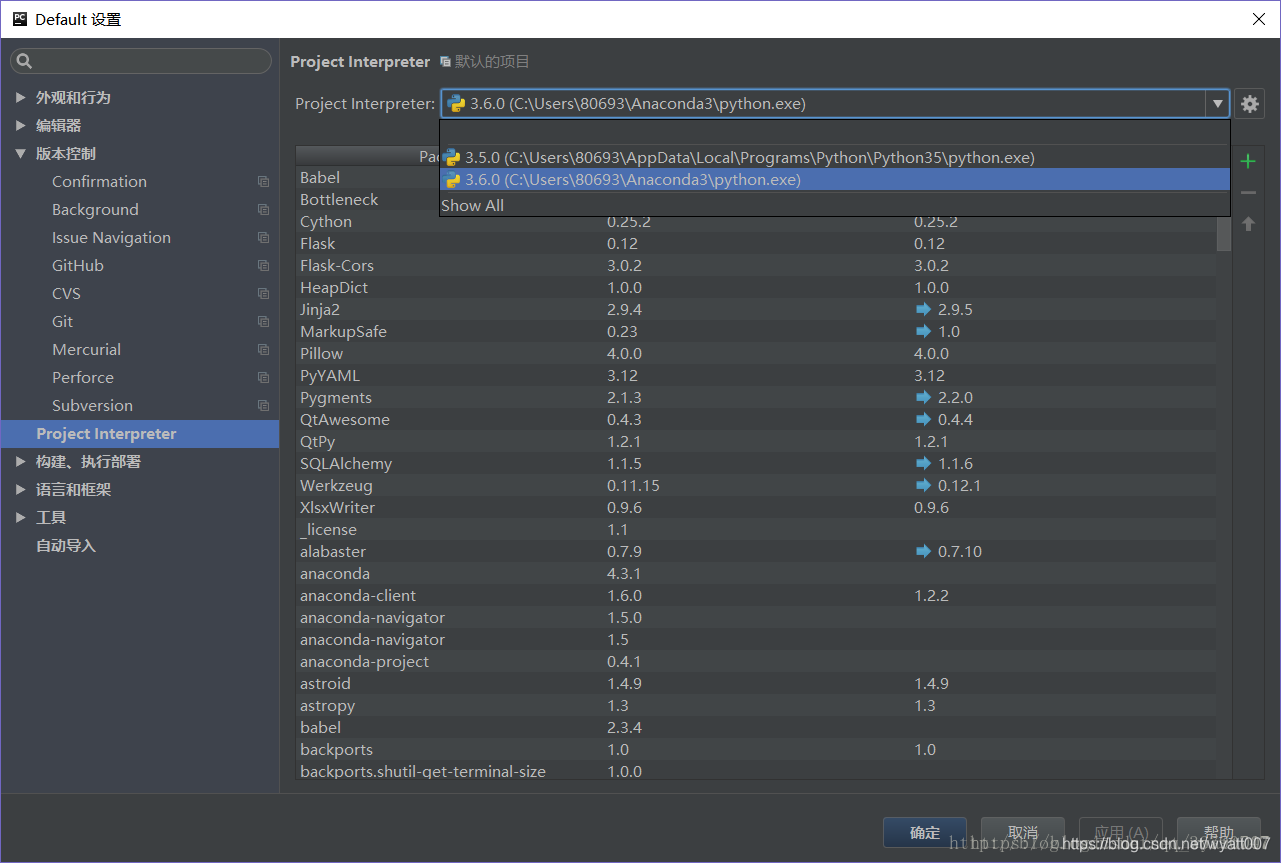The width and height of the screenshot is (1281, 863).
Task: Select the PyYAML package row
Action: pos(756,376)
